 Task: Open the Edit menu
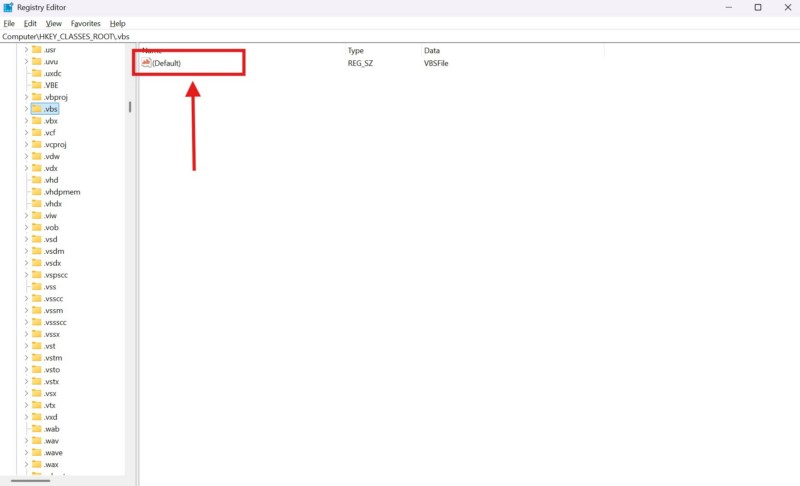(30, 23)
